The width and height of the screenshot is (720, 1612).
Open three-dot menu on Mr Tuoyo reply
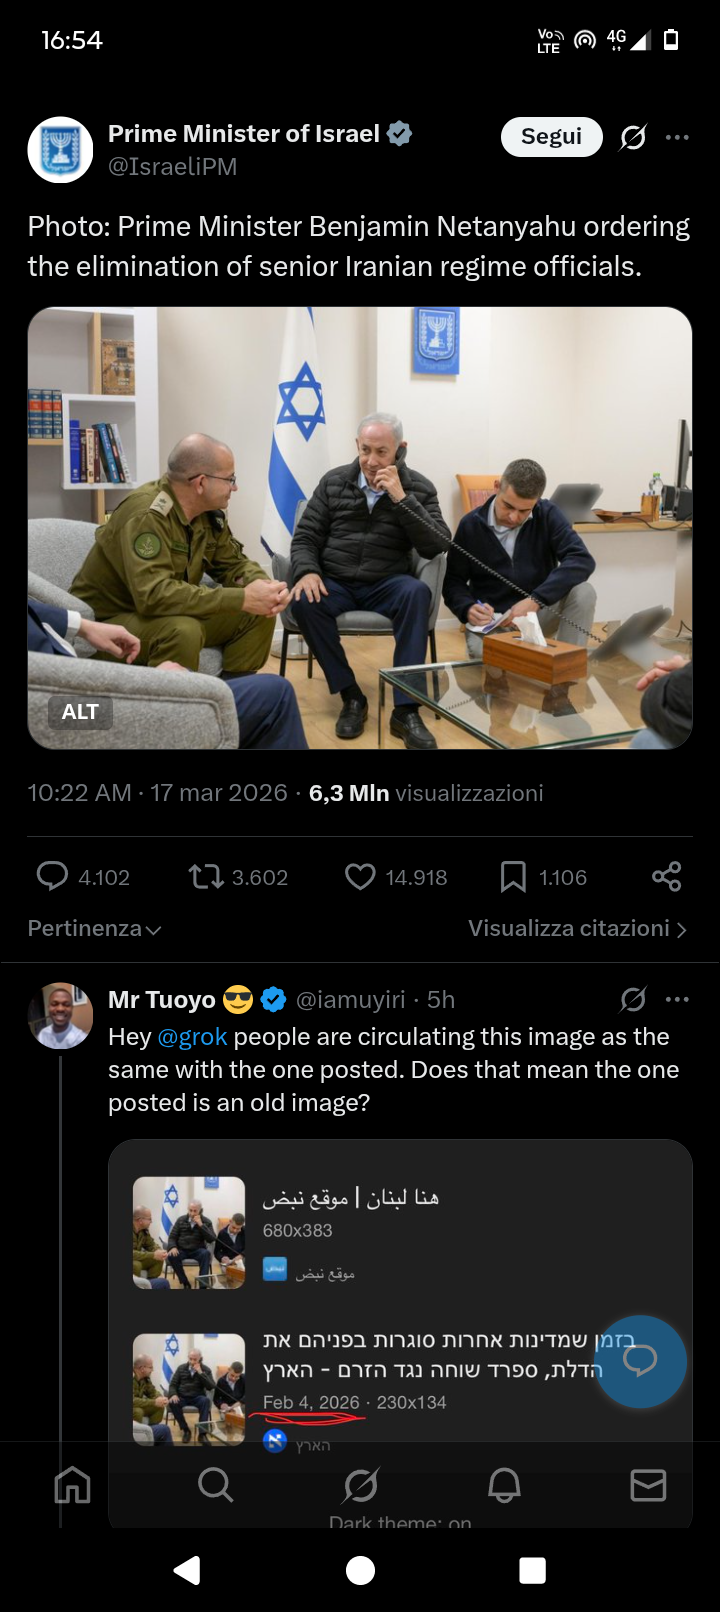677,999
